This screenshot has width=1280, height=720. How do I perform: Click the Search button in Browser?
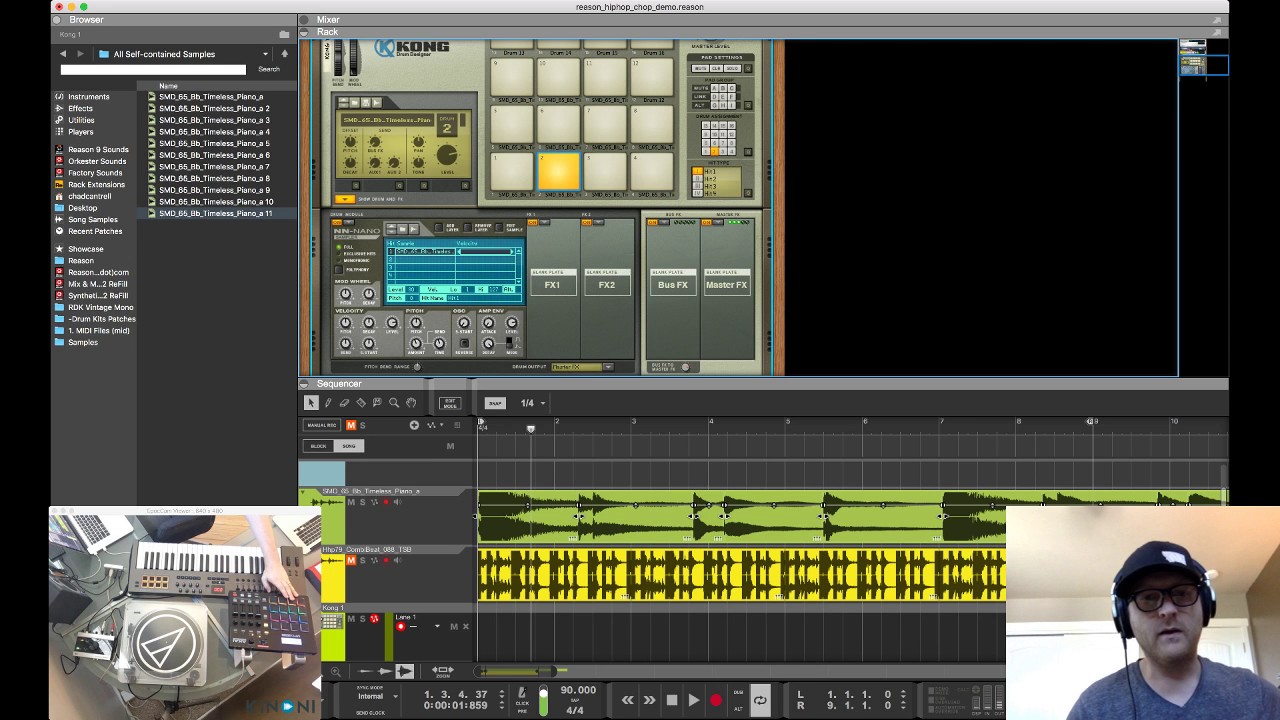coord(269,70)
